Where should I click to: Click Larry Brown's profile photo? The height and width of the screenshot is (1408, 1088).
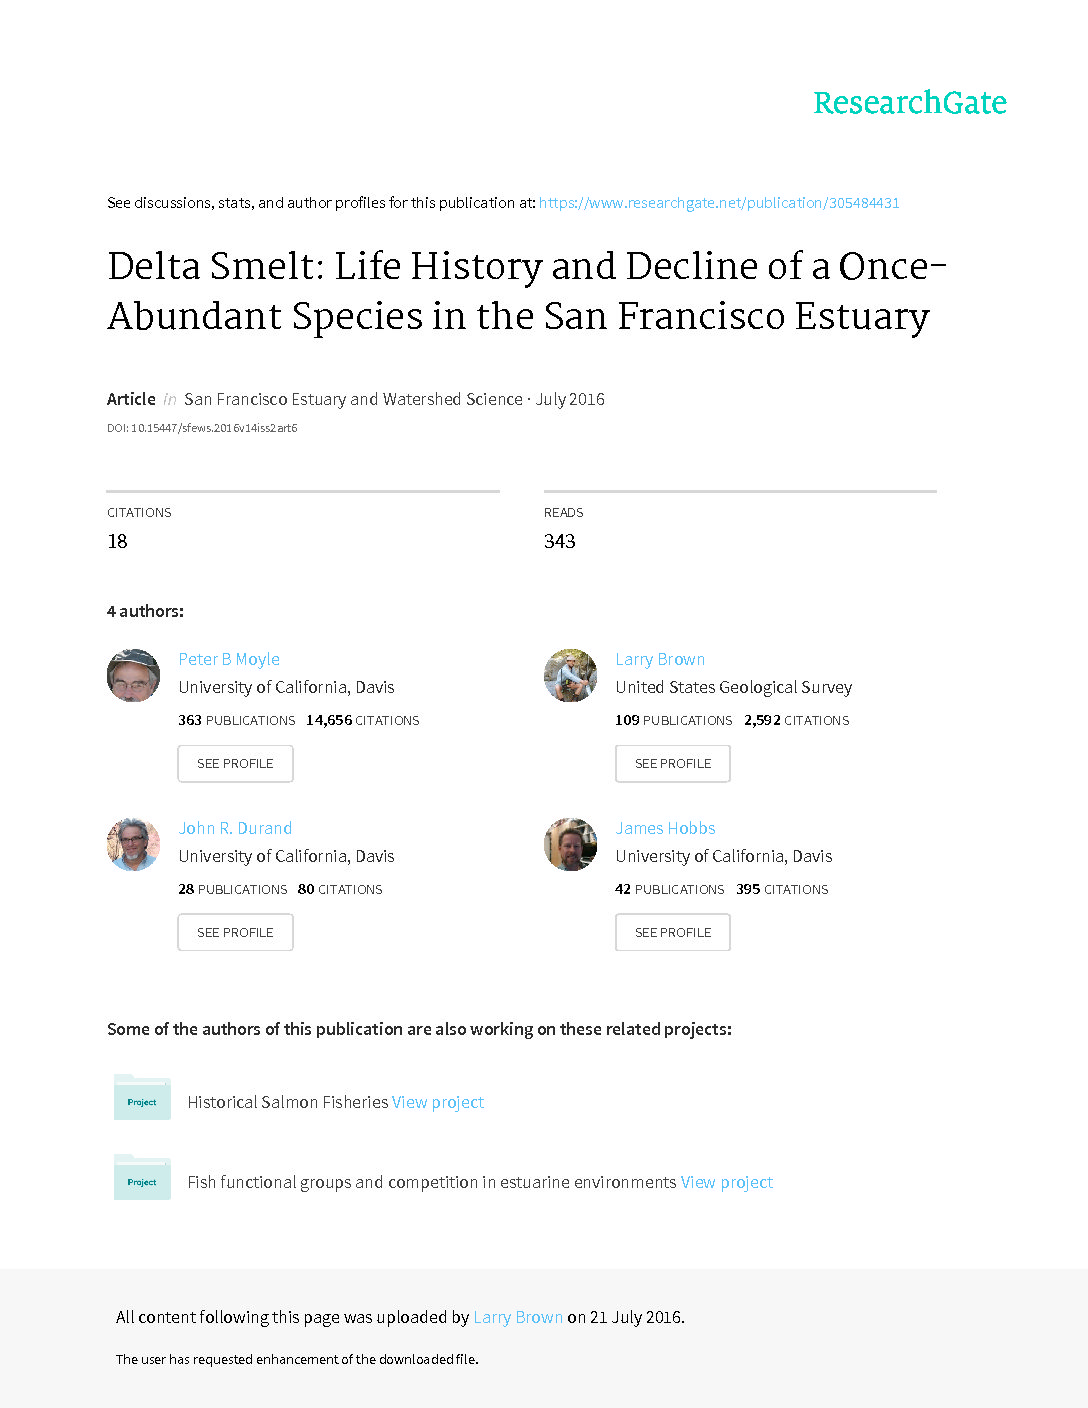coord(570,675)
